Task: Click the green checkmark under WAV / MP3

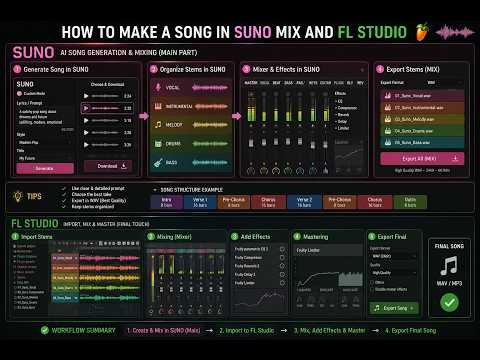Action: click(x=449, y=302)
